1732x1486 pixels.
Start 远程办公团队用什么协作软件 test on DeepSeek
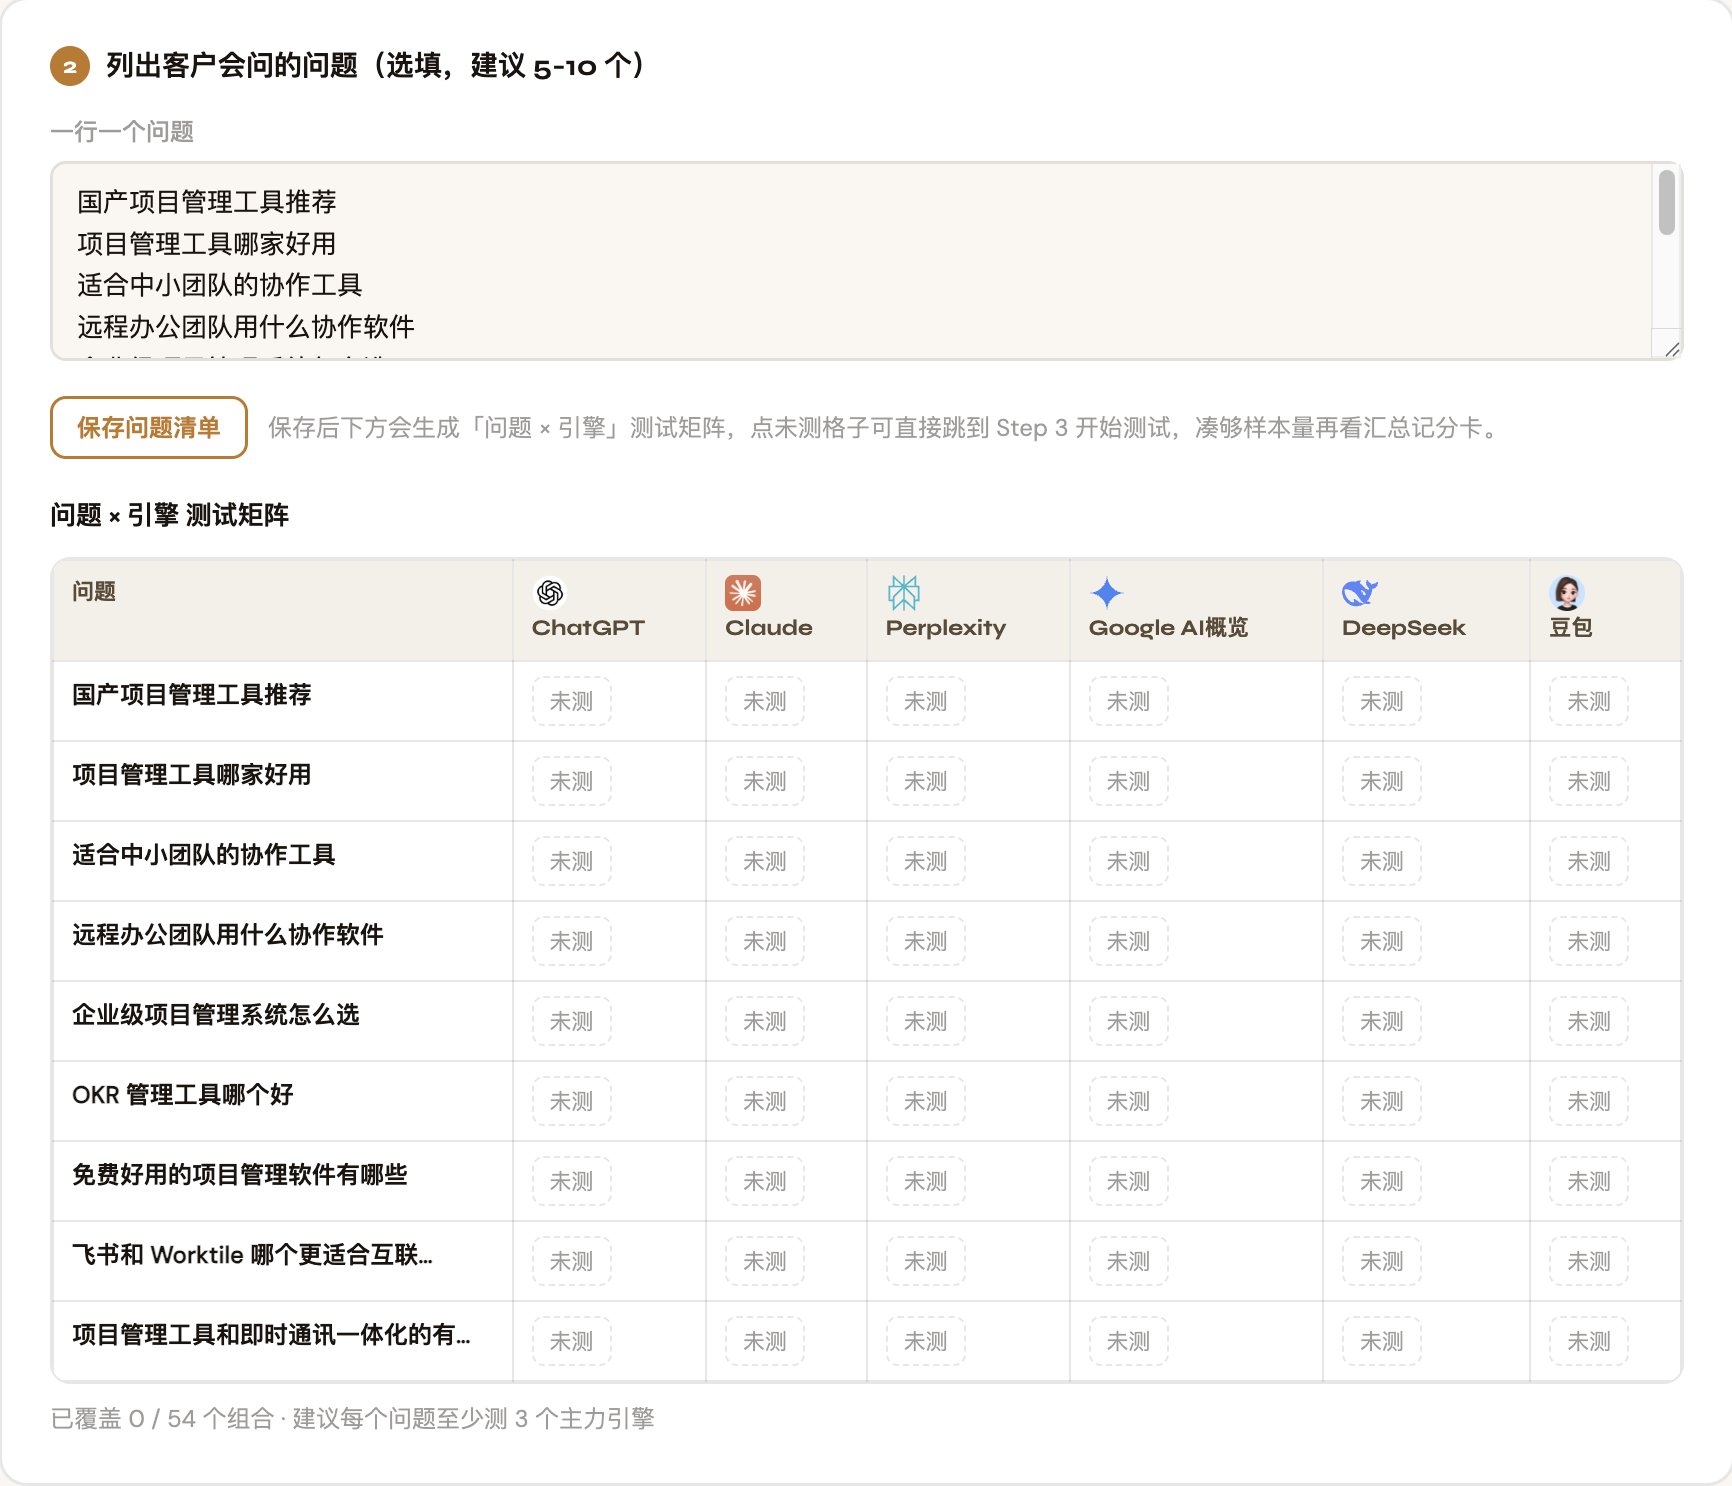[x=1382, y=941]
